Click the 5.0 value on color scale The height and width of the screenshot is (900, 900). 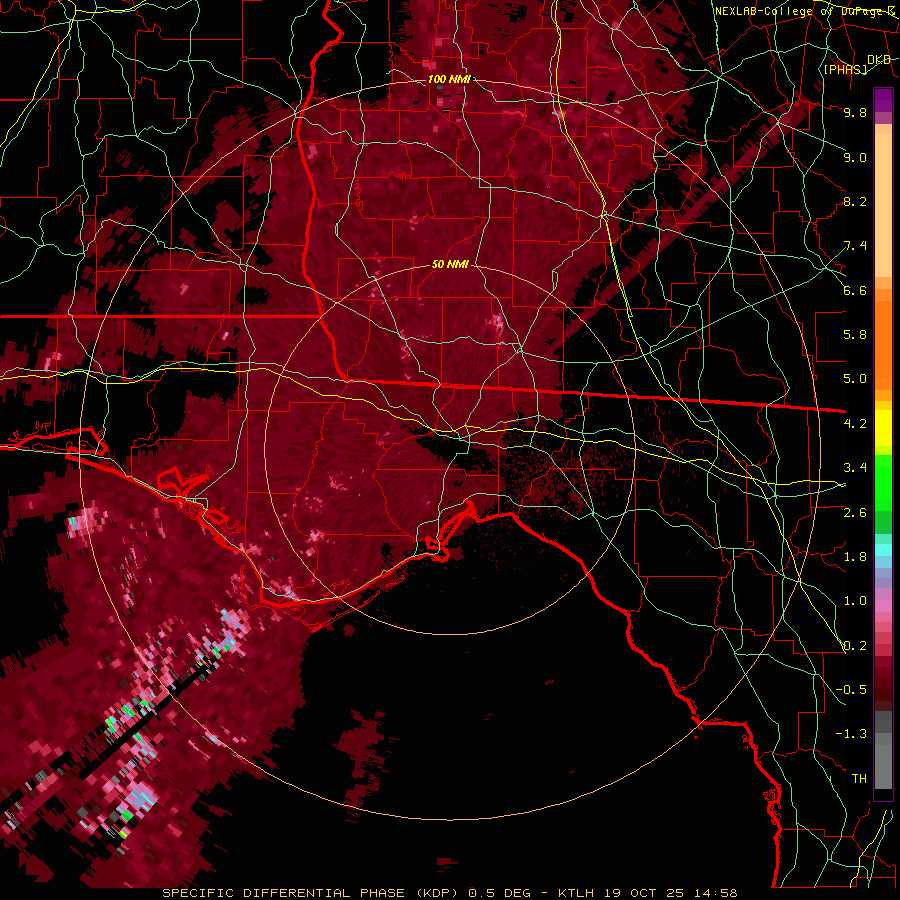pyautogui.click(x=855, y=379)
